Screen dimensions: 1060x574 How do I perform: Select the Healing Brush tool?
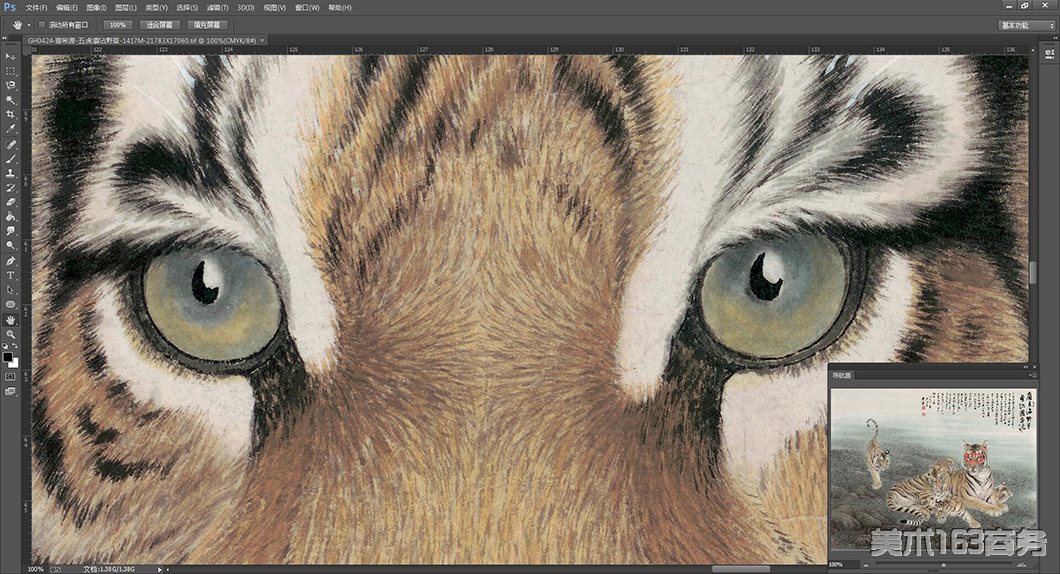point(10,145)
